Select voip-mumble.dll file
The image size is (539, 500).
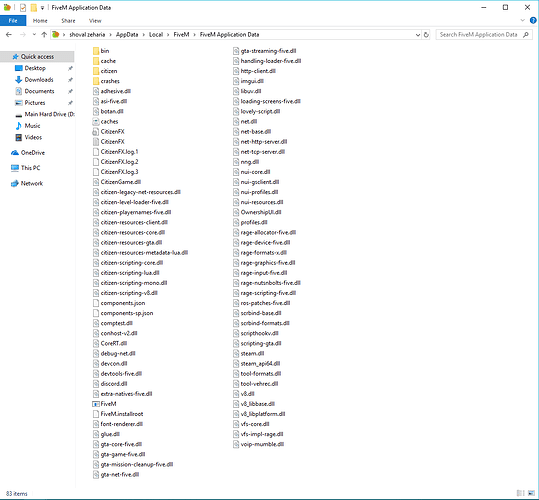(258, 444)
